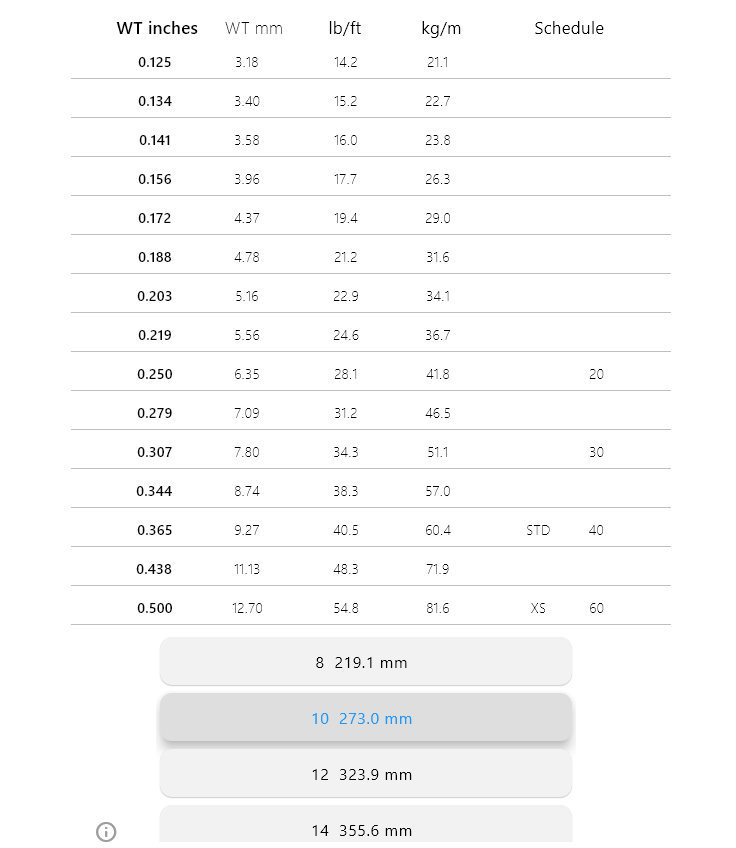
Task: Click the STD schedule label
Action: [538, 530]
